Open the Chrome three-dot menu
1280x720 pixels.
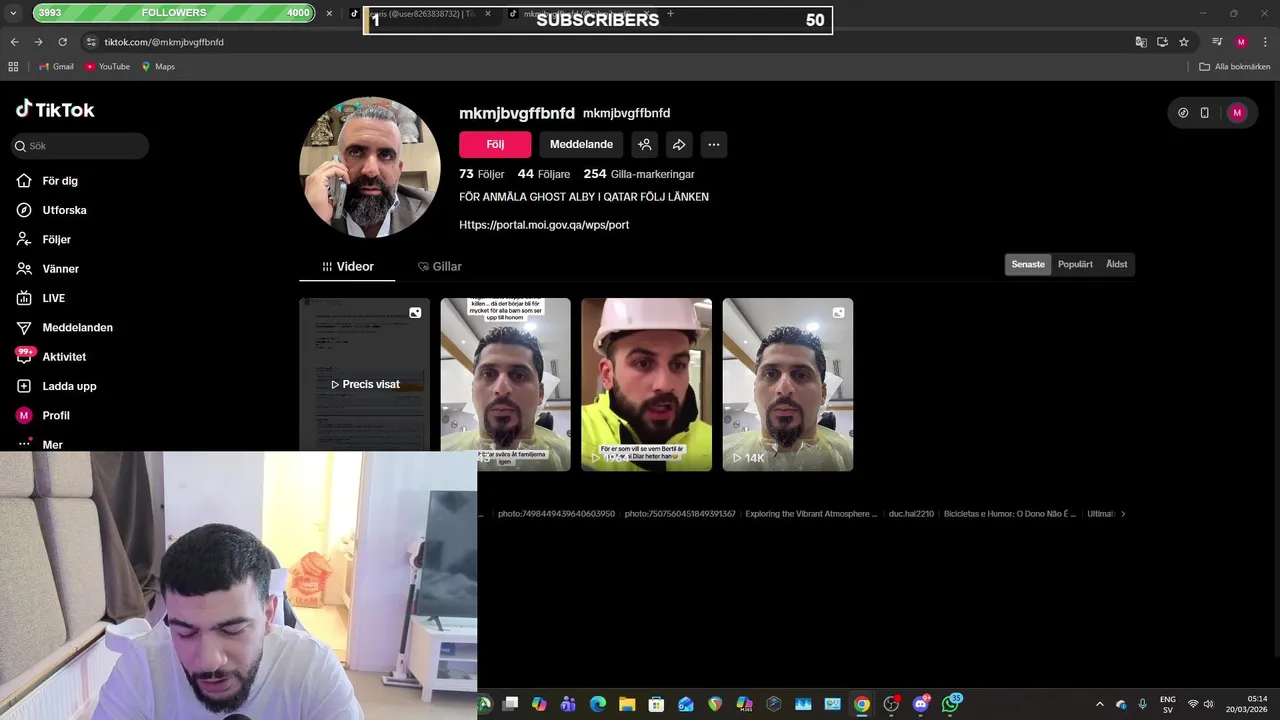pos(1264,42)
